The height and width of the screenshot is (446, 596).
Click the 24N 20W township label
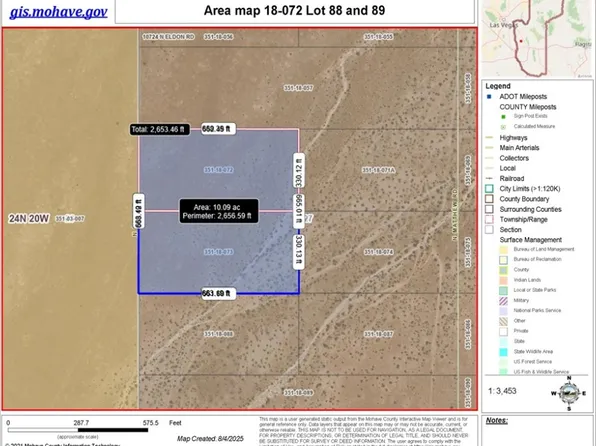tap(29, 219)
